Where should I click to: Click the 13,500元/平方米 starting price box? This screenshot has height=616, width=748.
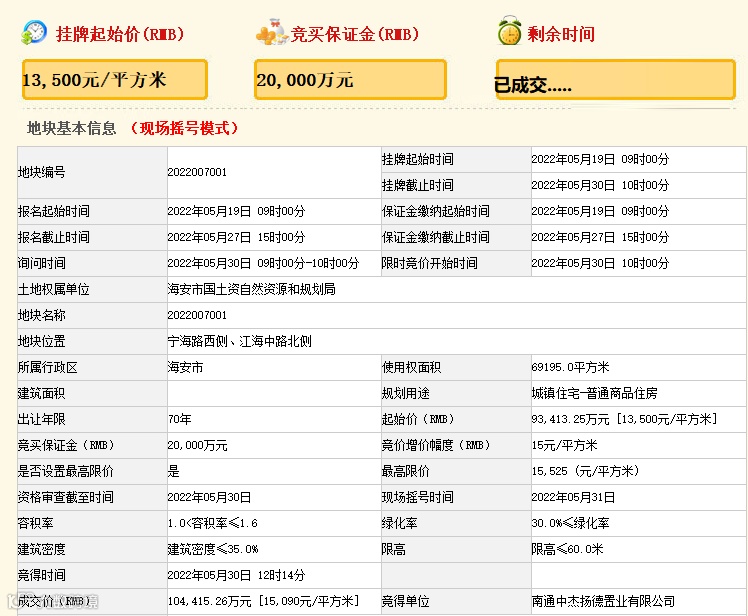click(x=115, y=80)
